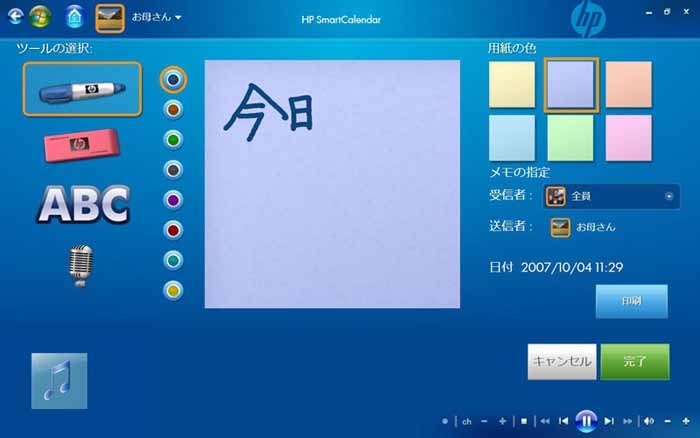Go to the home icon
The height and width of the screenshot is (438, 700).
click(x=75, y=17)
